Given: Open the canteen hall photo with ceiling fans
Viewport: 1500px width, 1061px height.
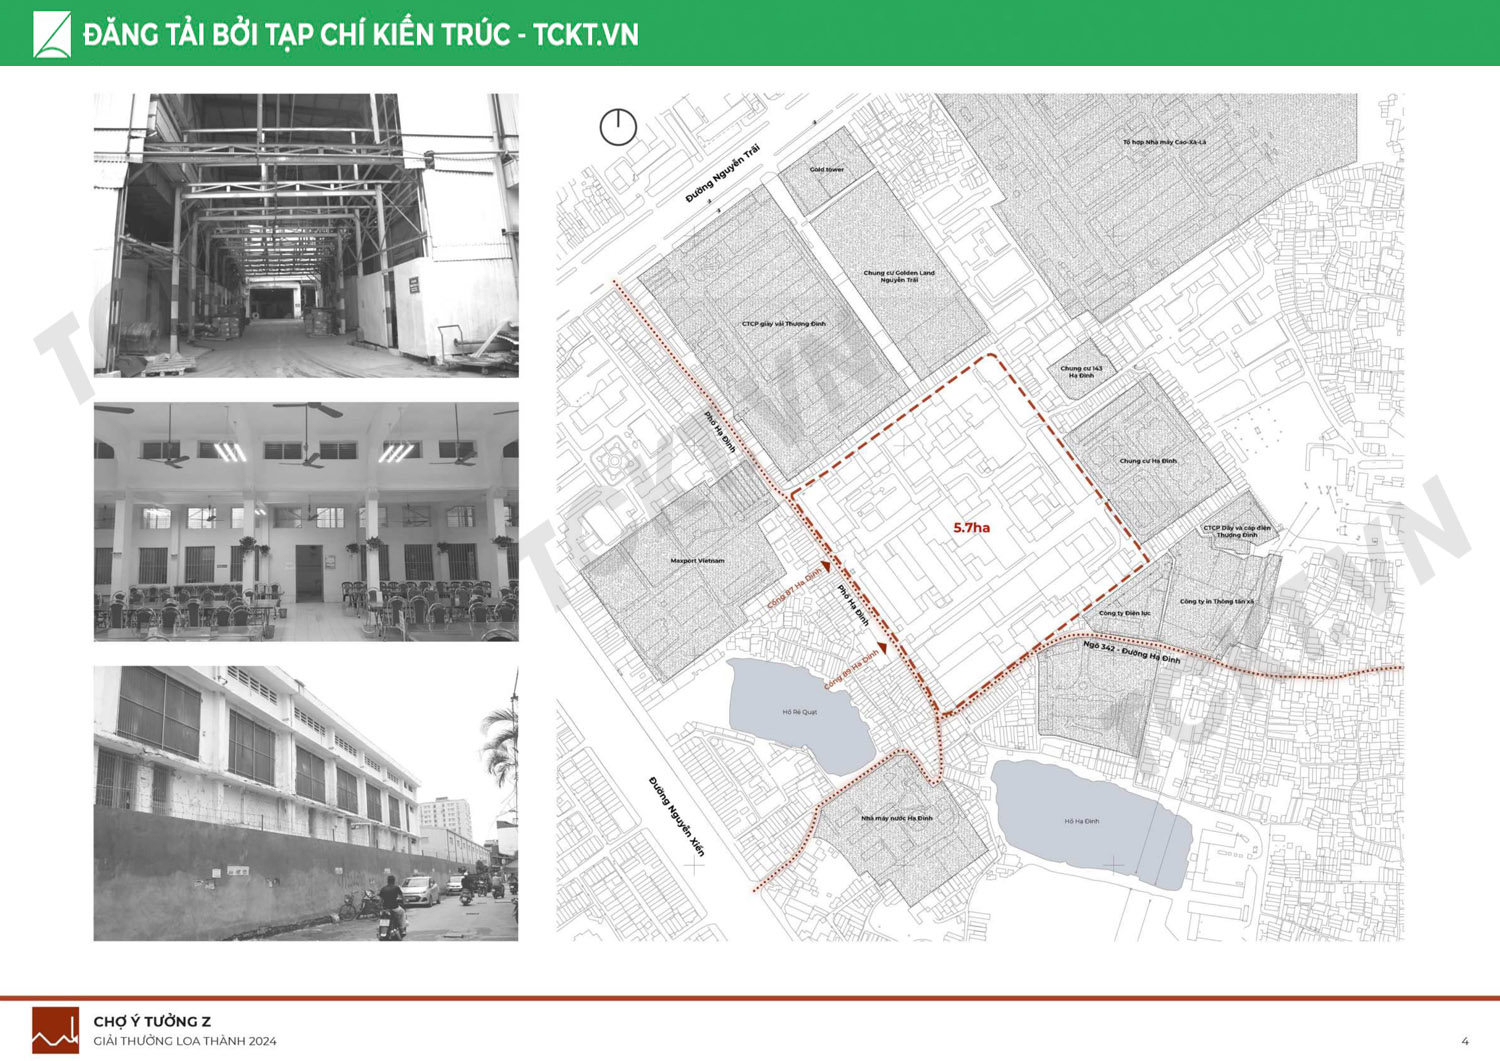Looking at the screenshot, I should point(306,521).
